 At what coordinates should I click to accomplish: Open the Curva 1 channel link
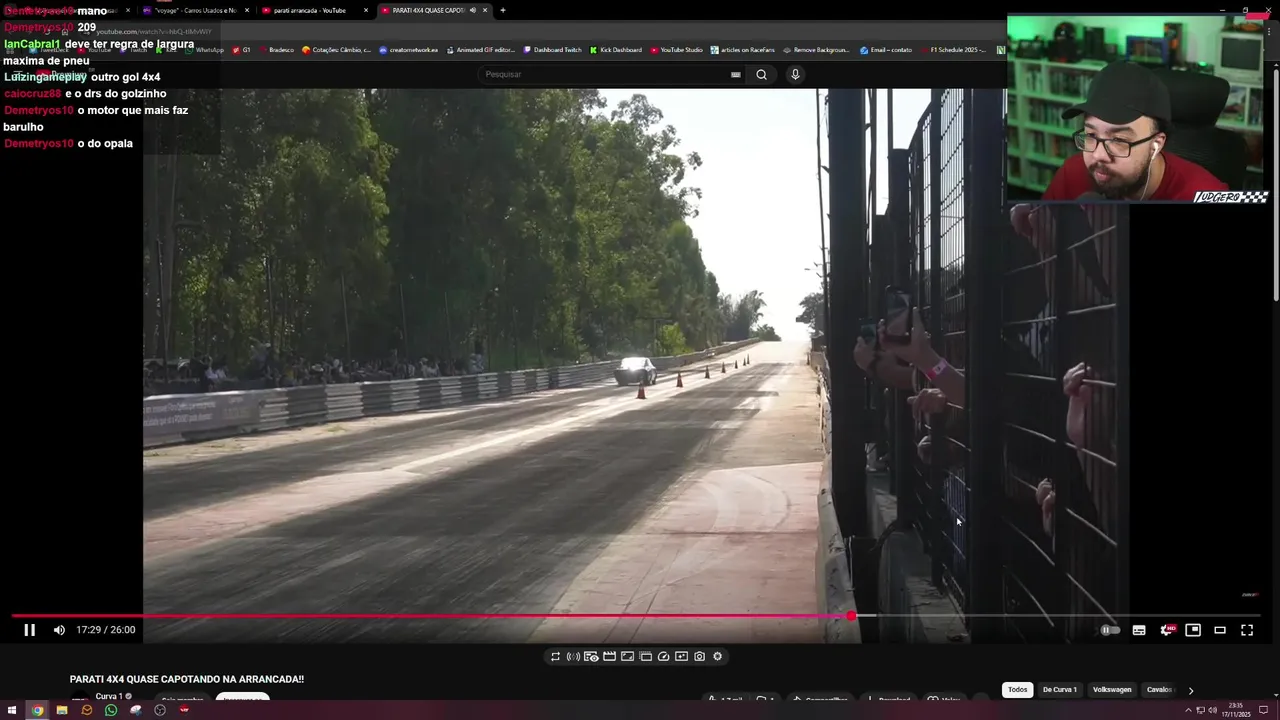(109, 696)
